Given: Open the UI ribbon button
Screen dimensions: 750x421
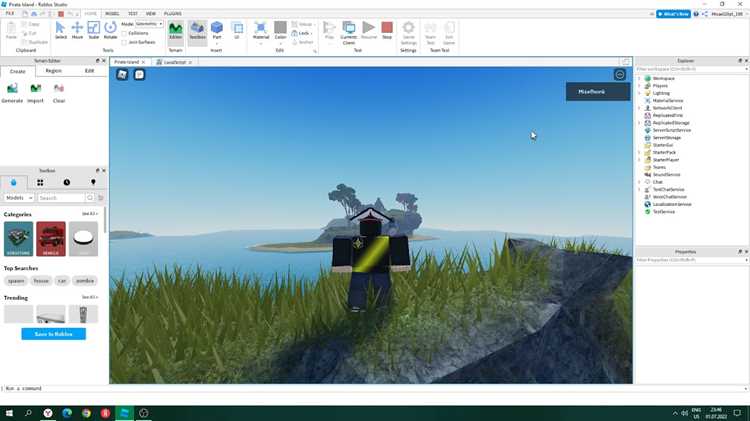Looking at the screenshot, I should point(237,31).
